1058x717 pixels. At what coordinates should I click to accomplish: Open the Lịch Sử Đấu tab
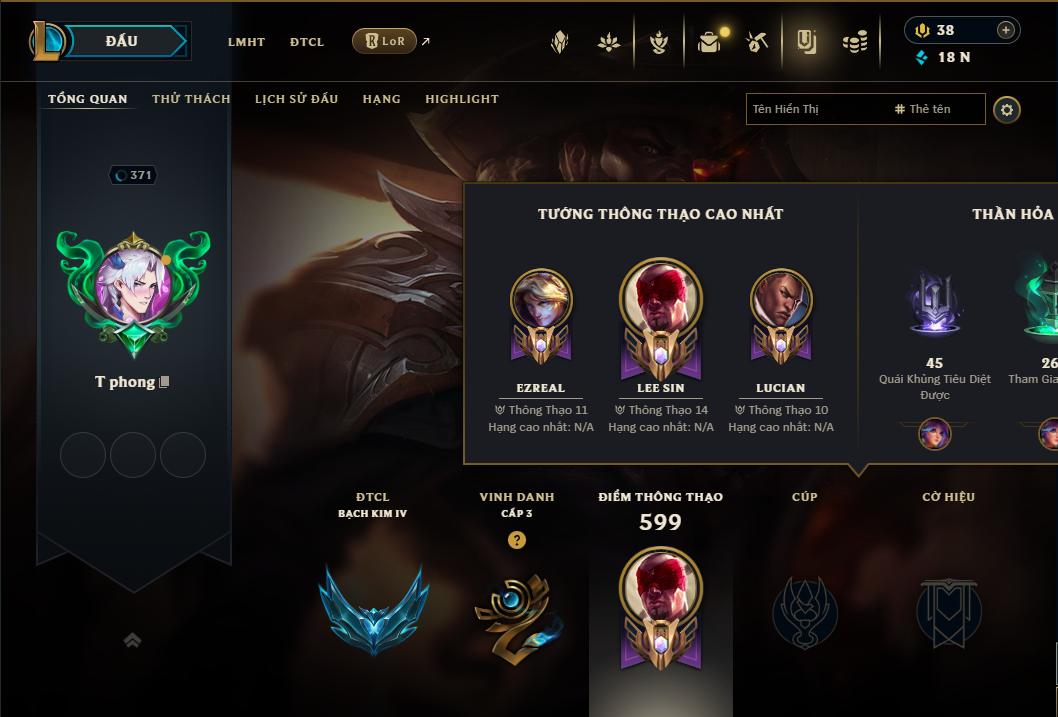coord(296,99)
